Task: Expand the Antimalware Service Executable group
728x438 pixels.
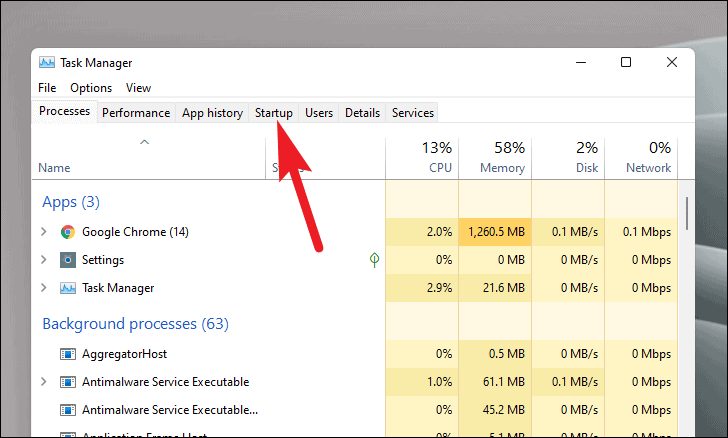Action: tap(43, 382)
